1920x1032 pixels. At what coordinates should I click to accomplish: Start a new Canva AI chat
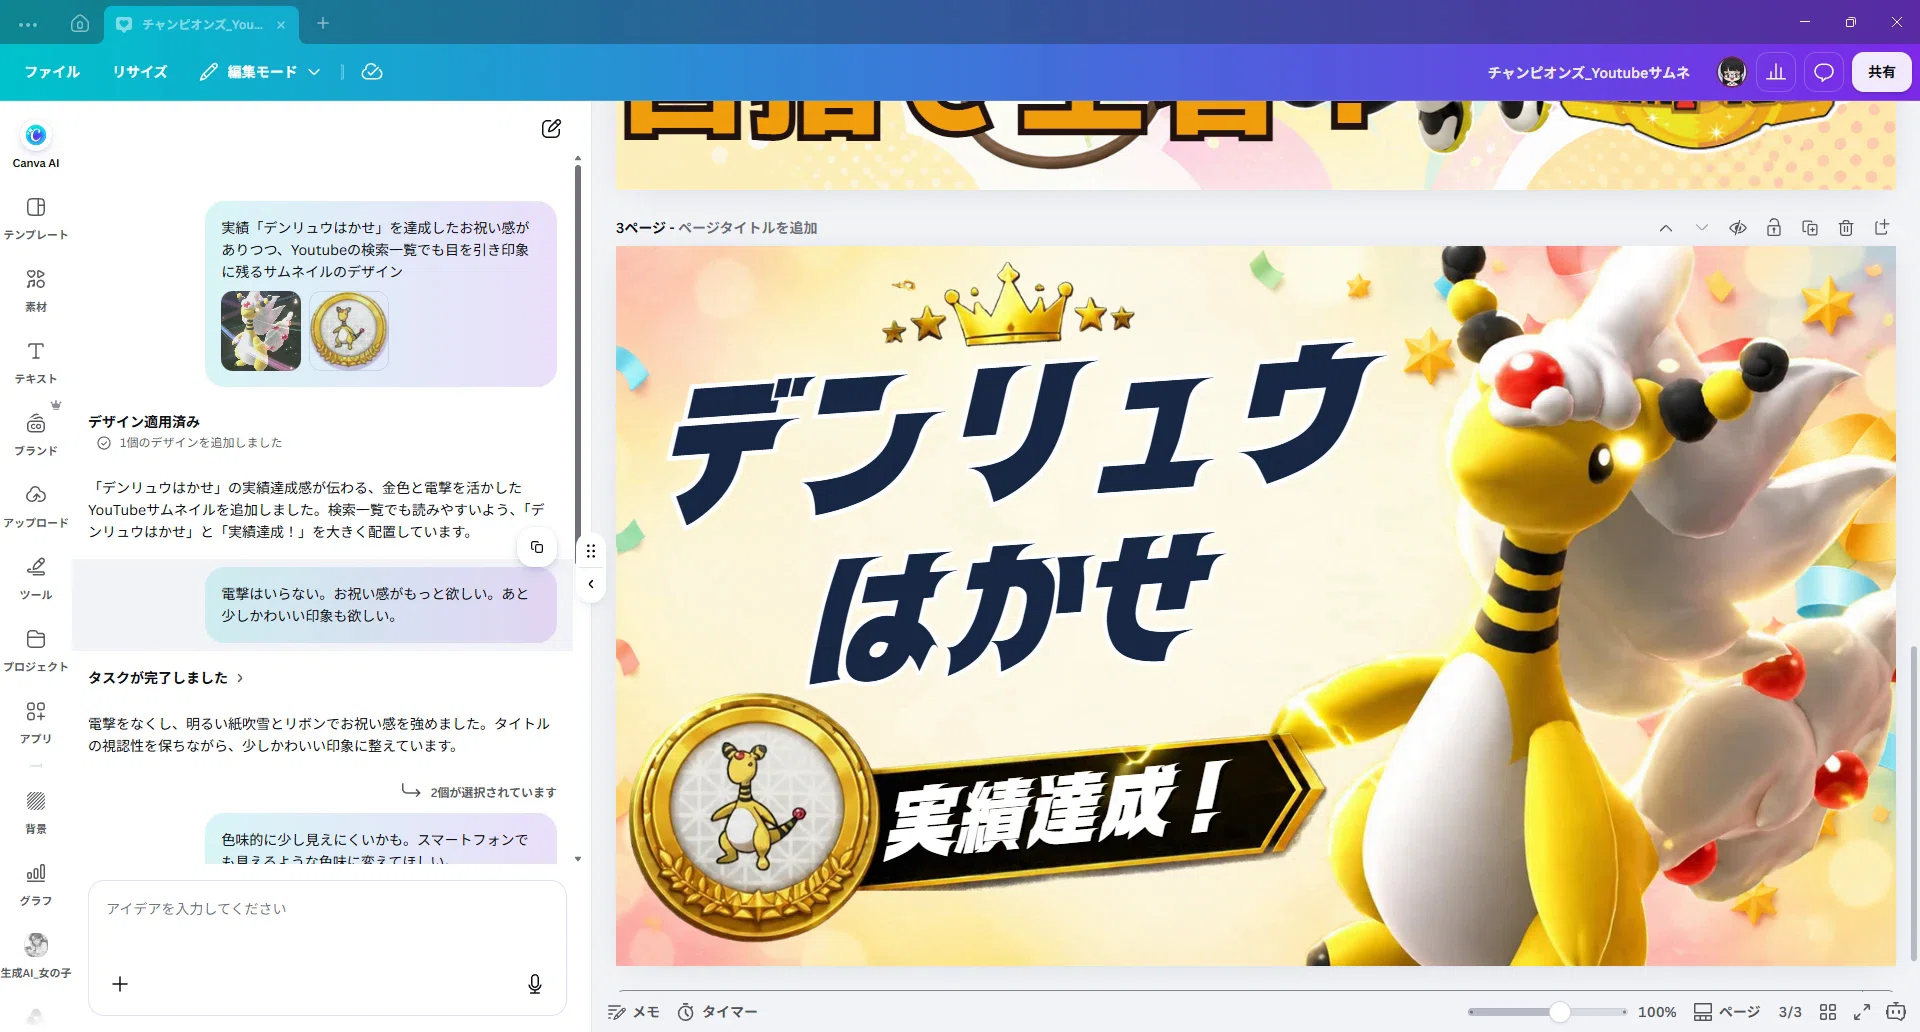(x=551, y=128)
